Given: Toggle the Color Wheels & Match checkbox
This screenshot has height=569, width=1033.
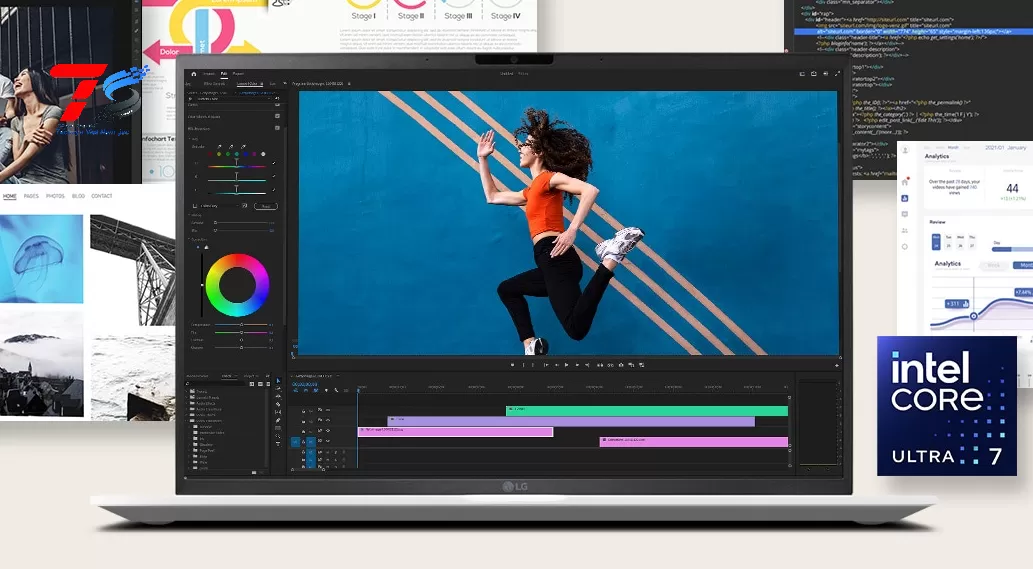Looking at the screenshot, I should click(278, 116).
